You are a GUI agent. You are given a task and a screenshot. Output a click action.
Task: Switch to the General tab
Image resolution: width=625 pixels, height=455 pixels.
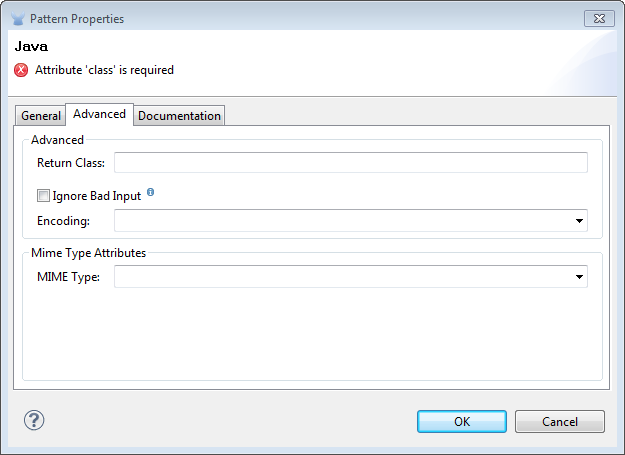pyautogui.click(x=41, y=116)
